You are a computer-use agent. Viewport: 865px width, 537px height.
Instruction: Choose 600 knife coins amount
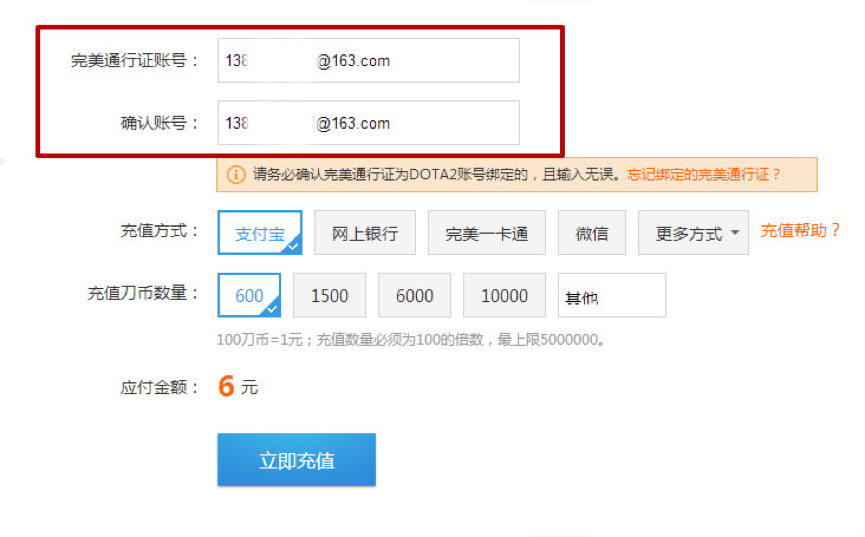(x=249, y=295)
